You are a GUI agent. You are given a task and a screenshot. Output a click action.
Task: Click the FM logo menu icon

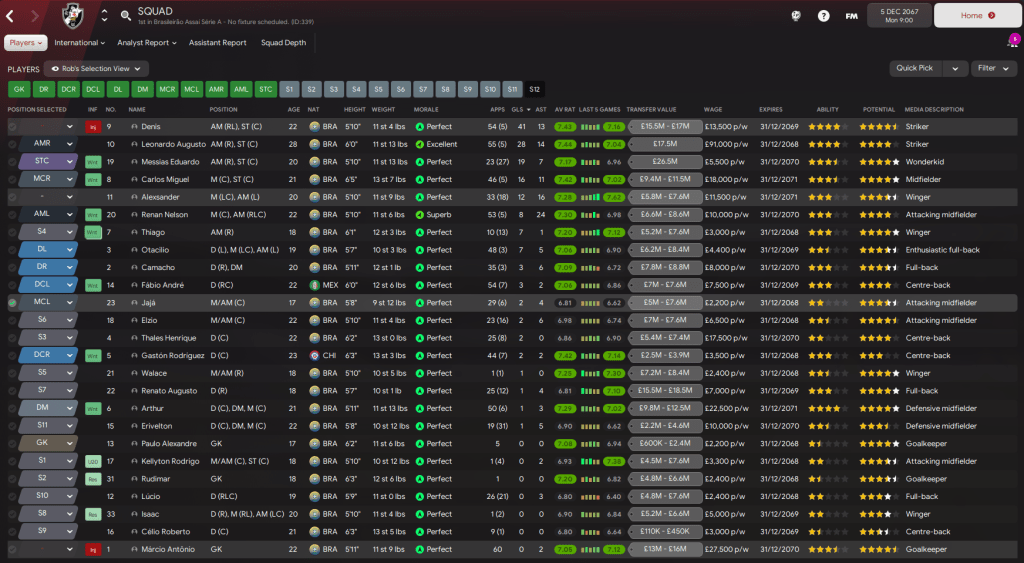[851, 16]
